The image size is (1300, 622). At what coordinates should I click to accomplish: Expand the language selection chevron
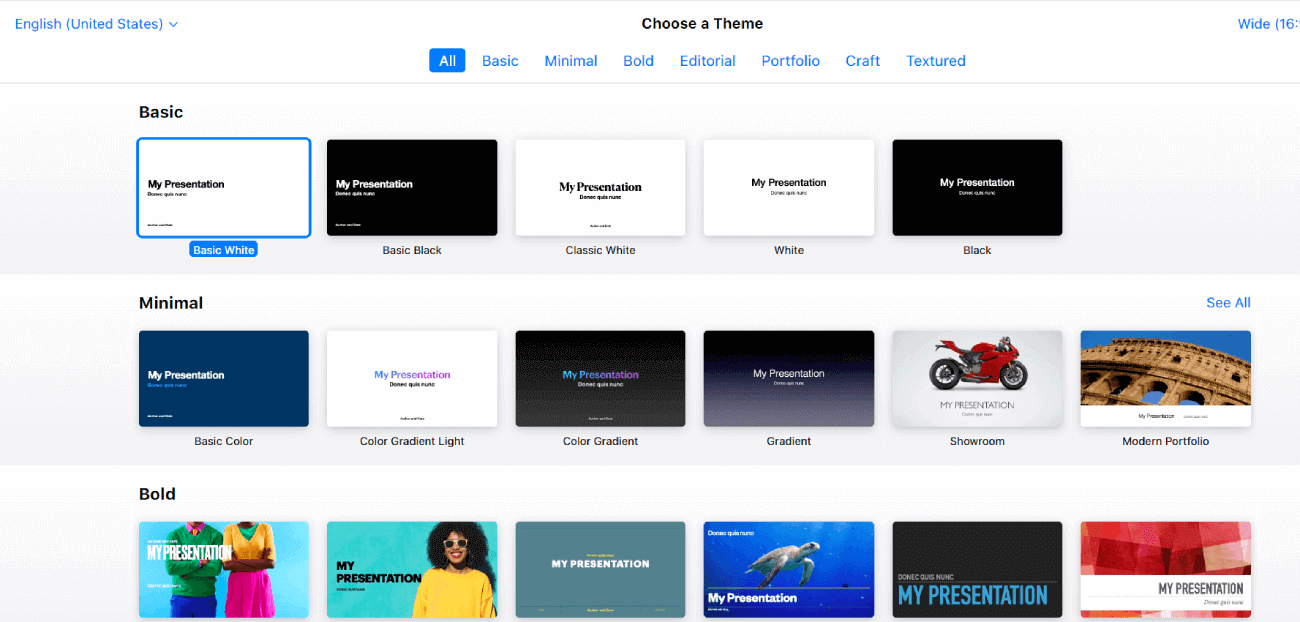click(x=174, y=23)
